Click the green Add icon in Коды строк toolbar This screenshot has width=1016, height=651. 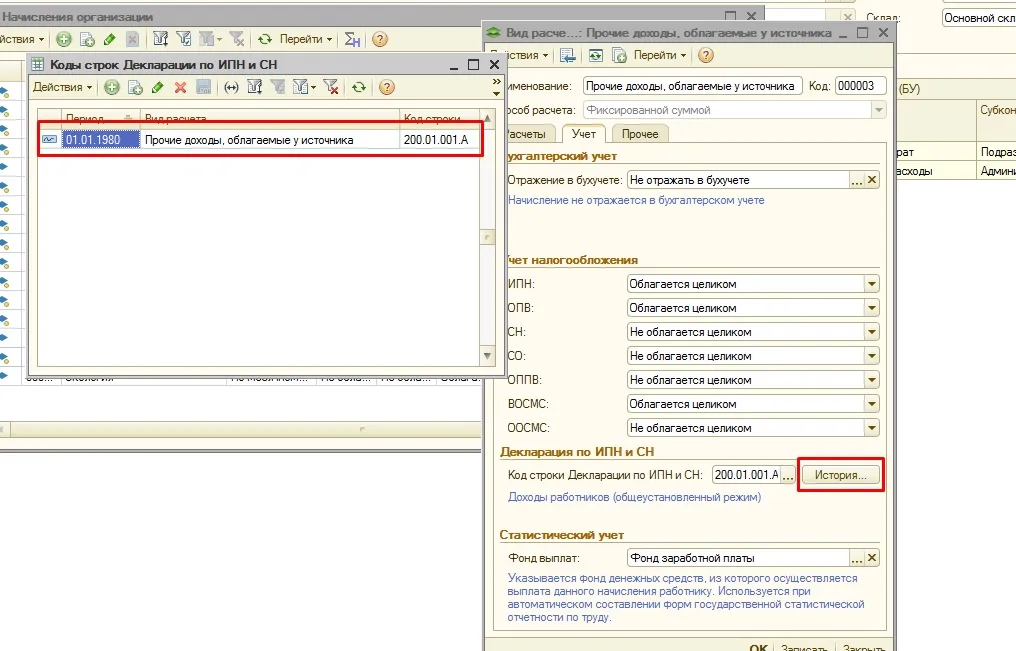point(112,87)
